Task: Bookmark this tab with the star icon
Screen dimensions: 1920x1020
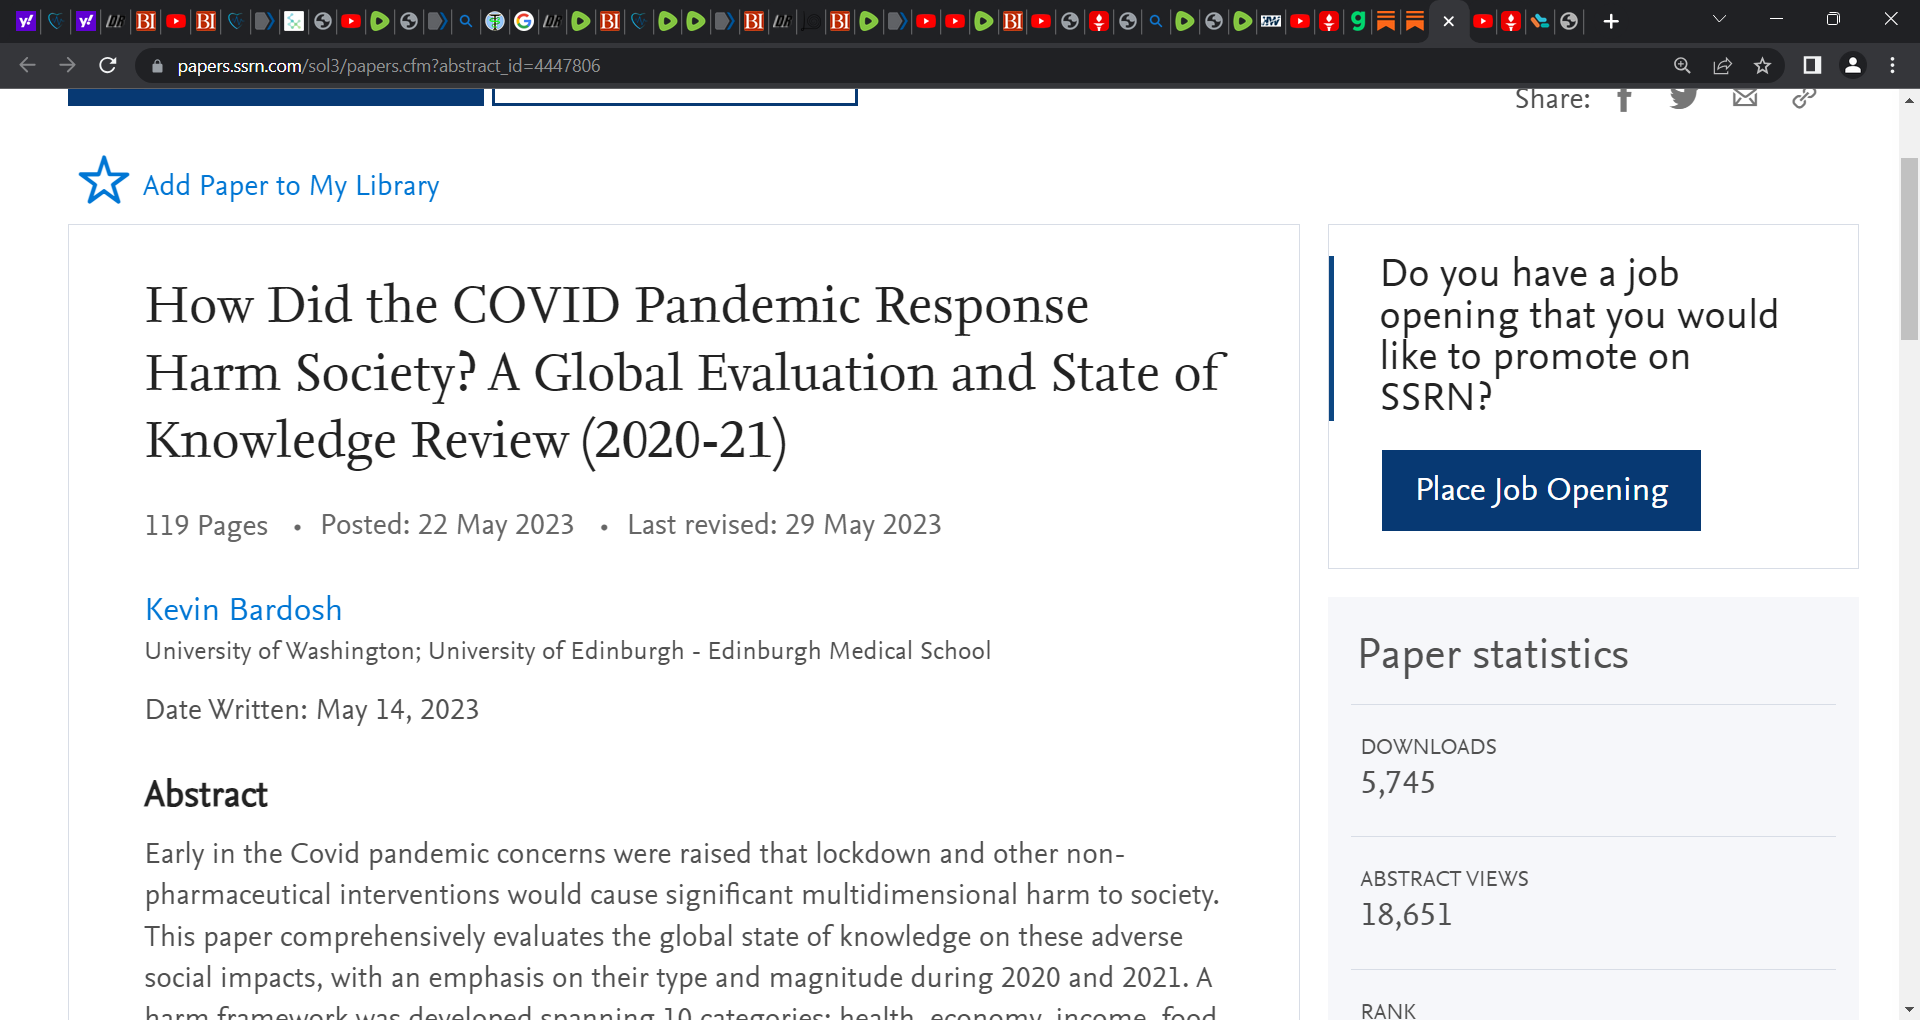Action: (x=1762, y=65)
